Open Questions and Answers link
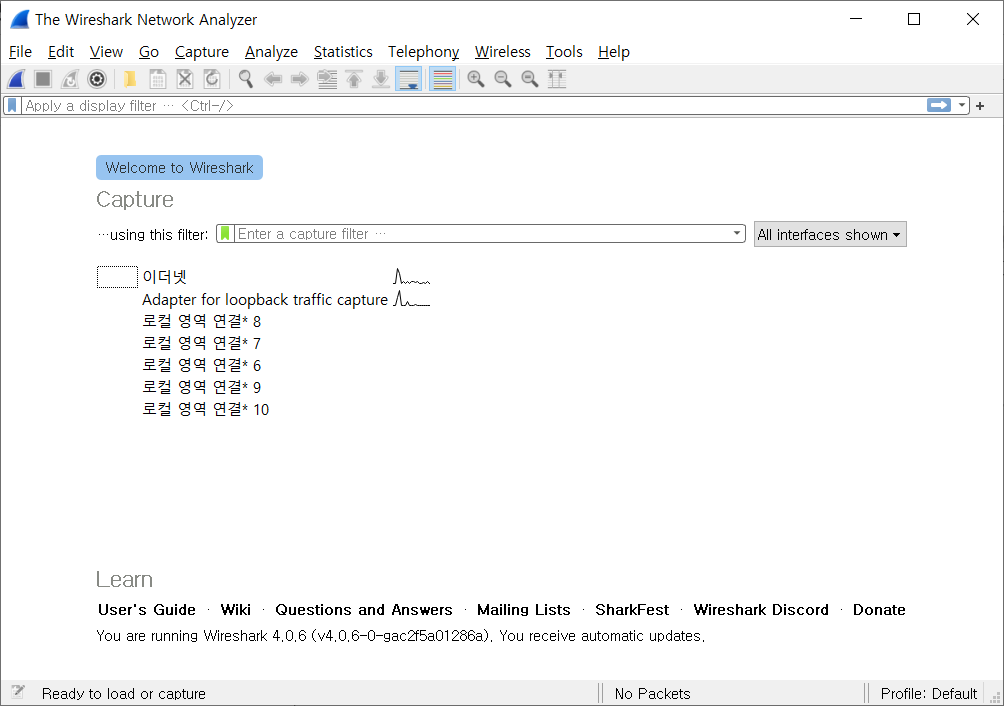 pos(364,610)
